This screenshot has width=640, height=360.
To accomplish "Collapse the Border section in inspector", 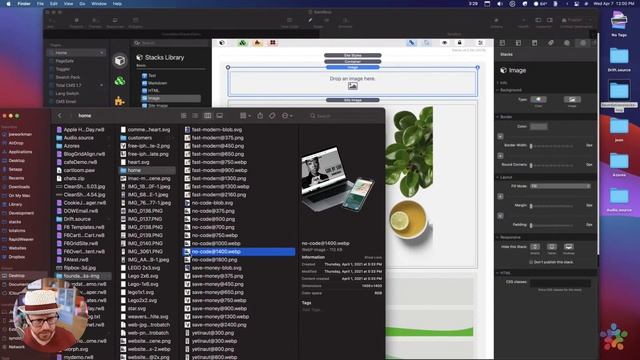I will tap(498, 117).
